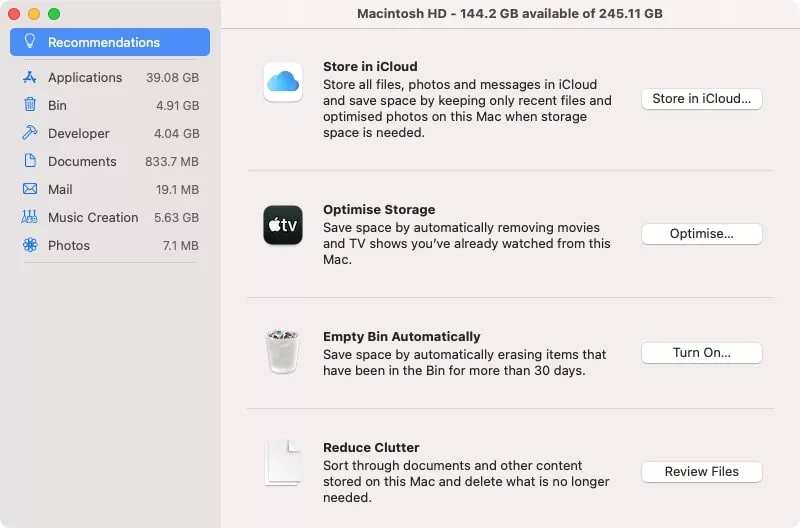800x528 pixels.
Task: Open Review Files for clutter
Action: coord(701,472)
